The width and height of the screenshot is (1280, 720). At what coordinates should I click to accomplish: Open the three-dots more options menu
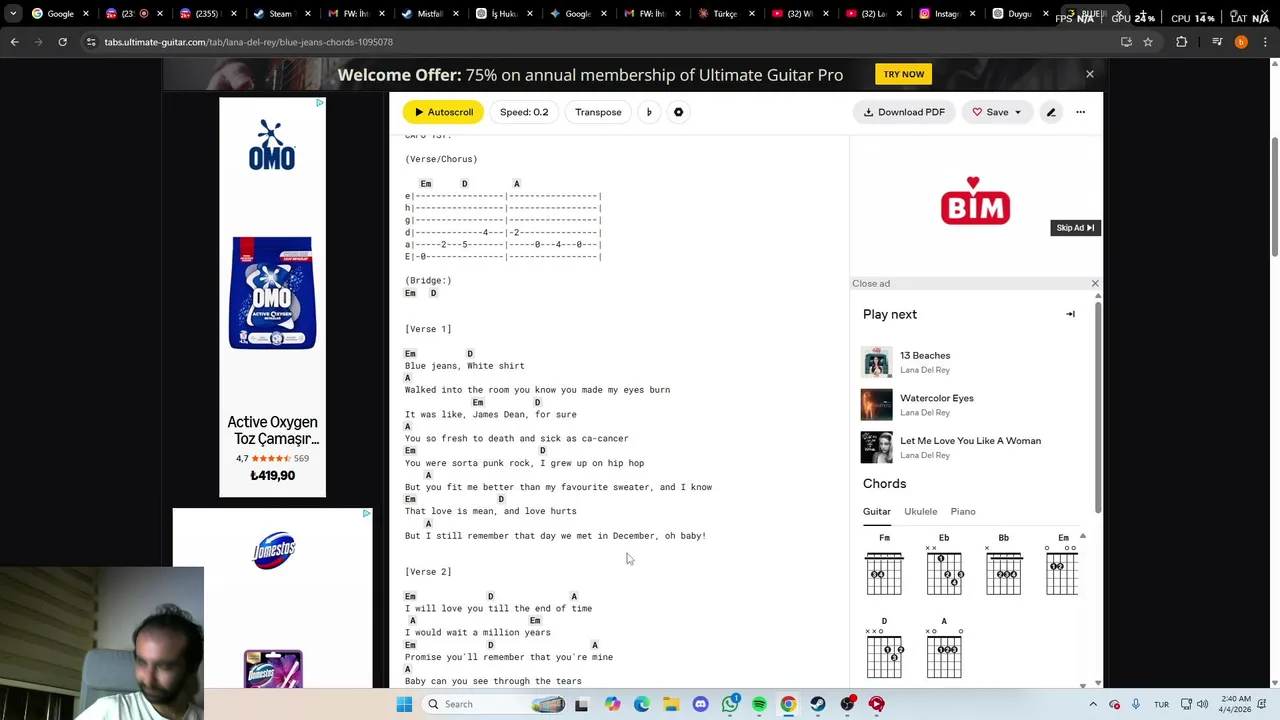(x=1080, y=112)
